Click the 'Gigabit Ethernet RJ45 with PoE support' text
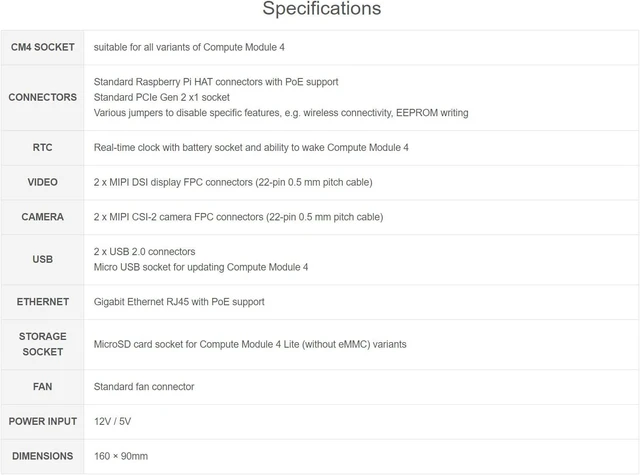This screenshot has width=640, height=475. [179, 302]
